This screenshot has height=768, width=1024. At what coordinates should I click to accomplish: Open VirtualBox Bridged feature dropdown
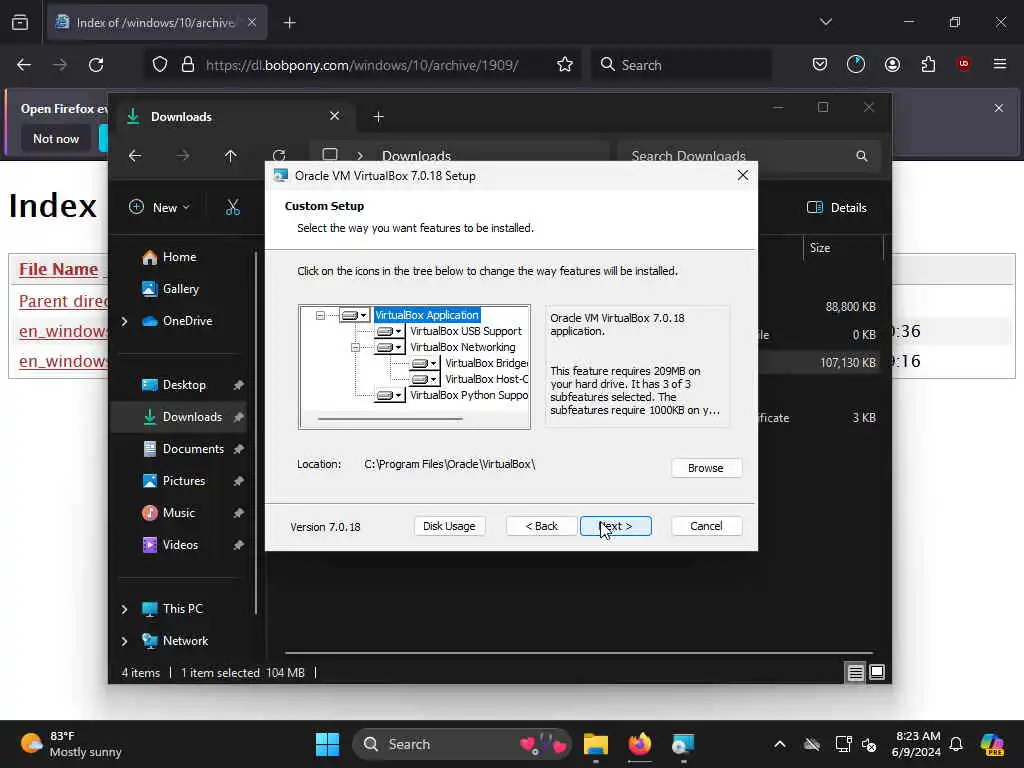click(424, 364)
